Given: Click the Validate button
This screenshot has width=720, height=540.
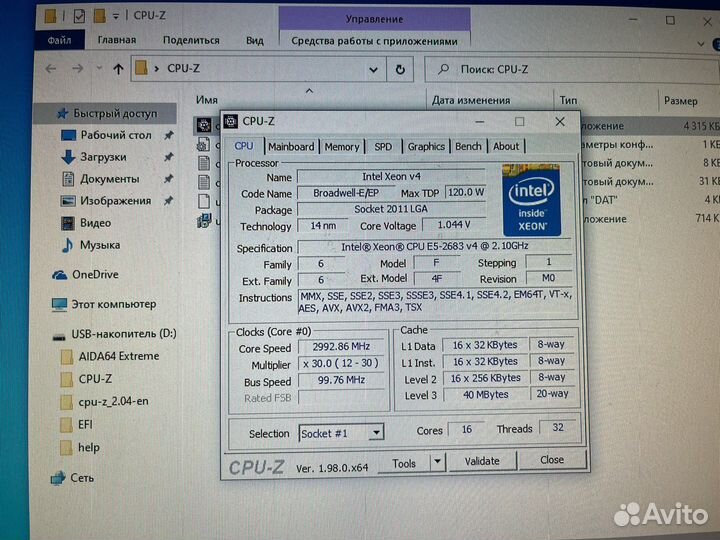Looking at the screenshot, I should pos(482,461).
